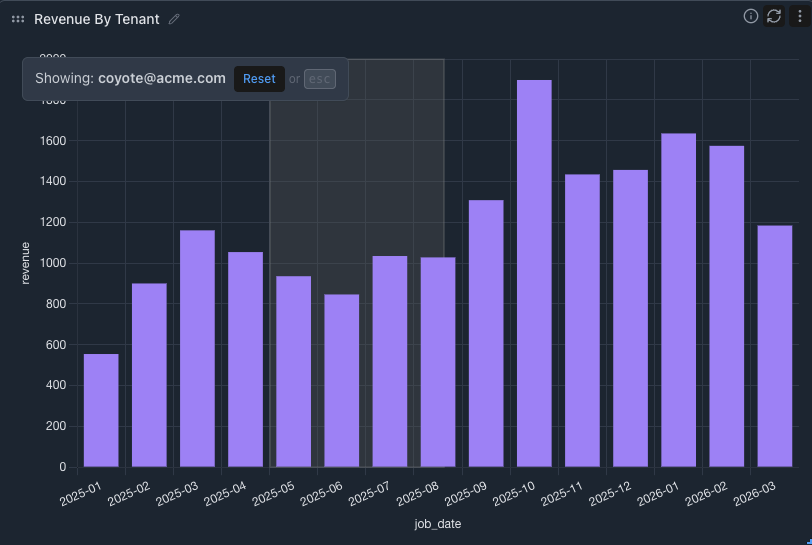
Task: Select the tallest bar for 2025-10
Action: coord(534,273)
